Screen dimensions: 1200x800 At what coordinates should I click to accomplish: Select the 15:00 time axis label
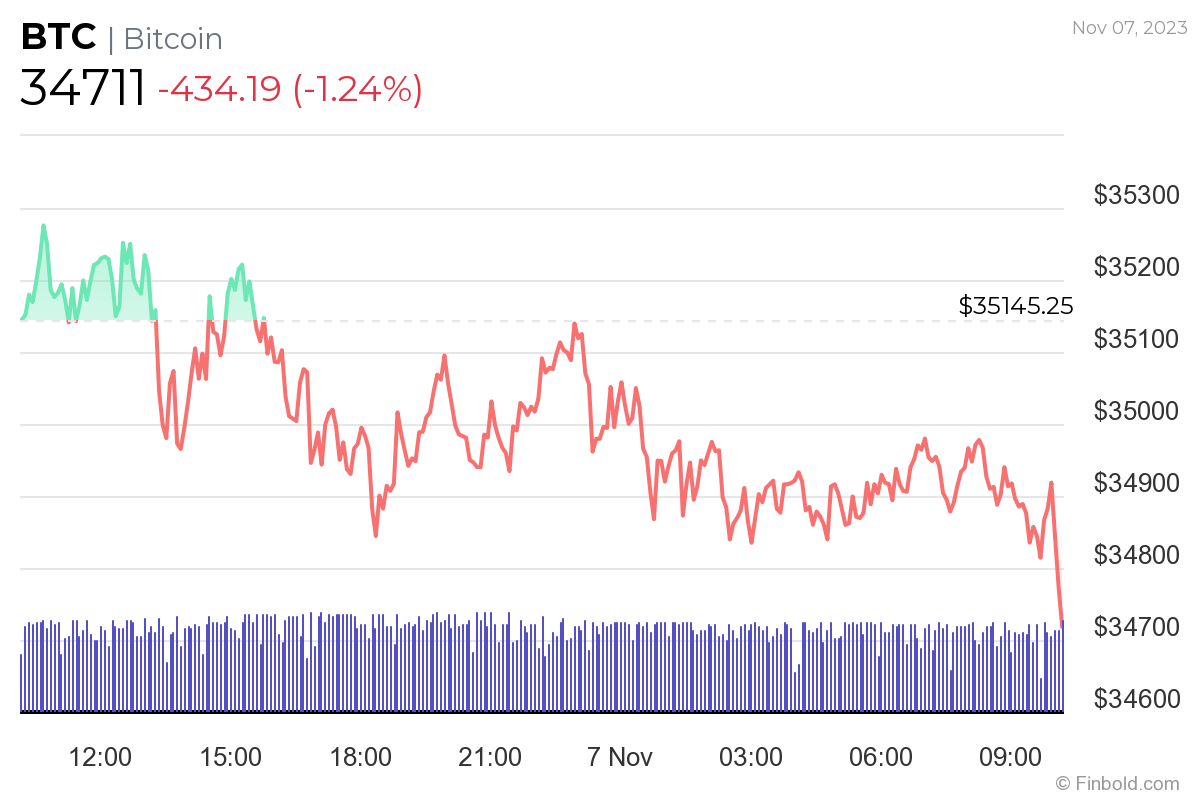[x=232, y=756]
